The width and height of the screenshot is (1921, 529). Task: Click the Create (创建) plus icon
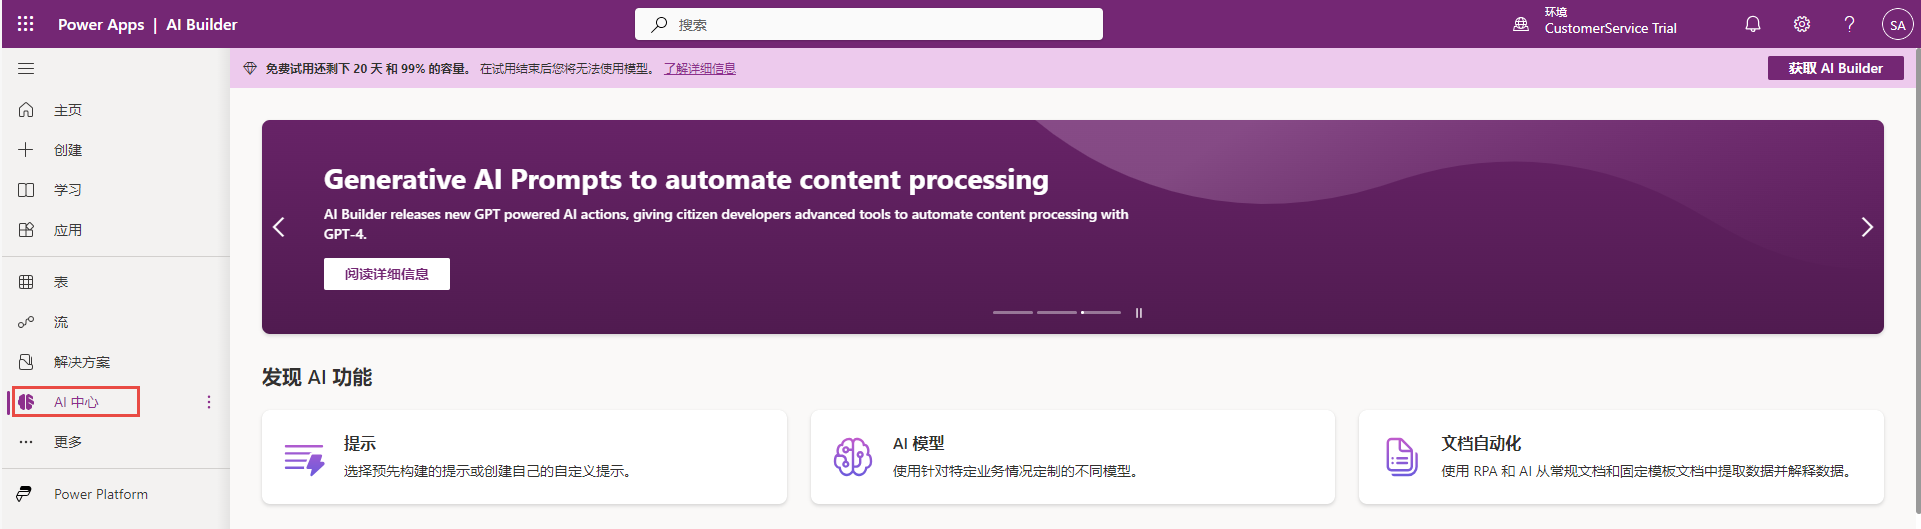point(26,150)
